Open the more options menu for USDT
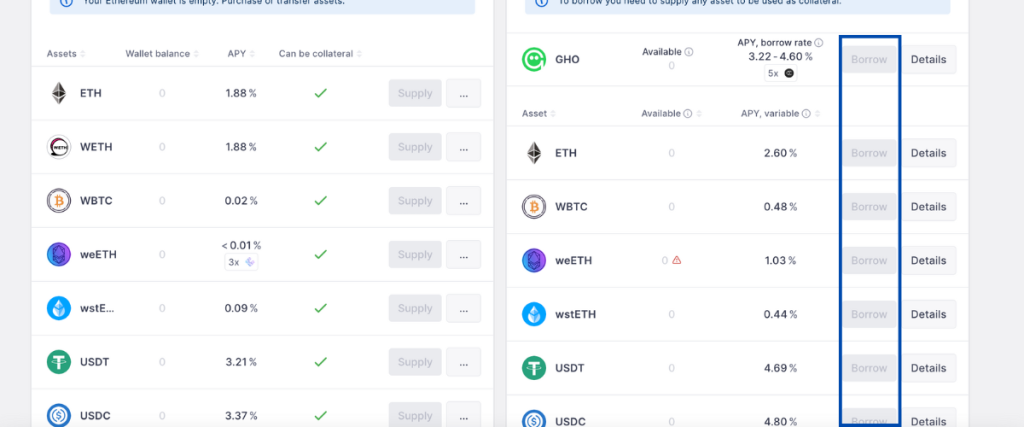1024x427 pixels. [463, 362]
